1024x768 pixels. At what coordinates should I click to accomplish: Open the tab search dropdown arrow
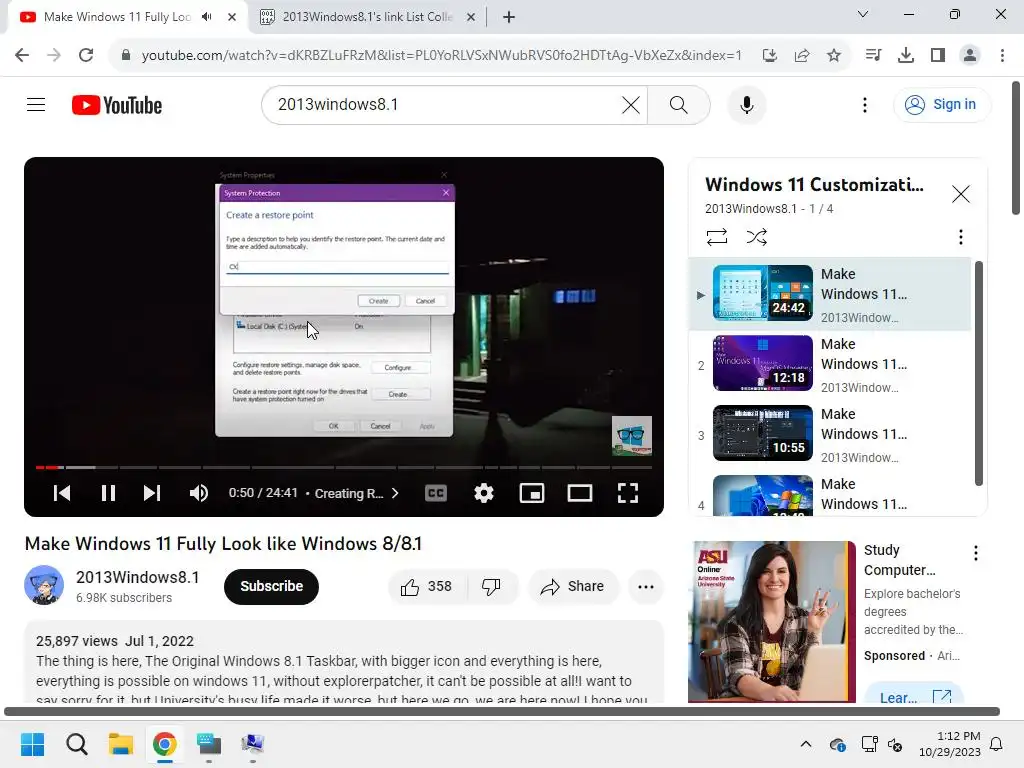[863, 14]
